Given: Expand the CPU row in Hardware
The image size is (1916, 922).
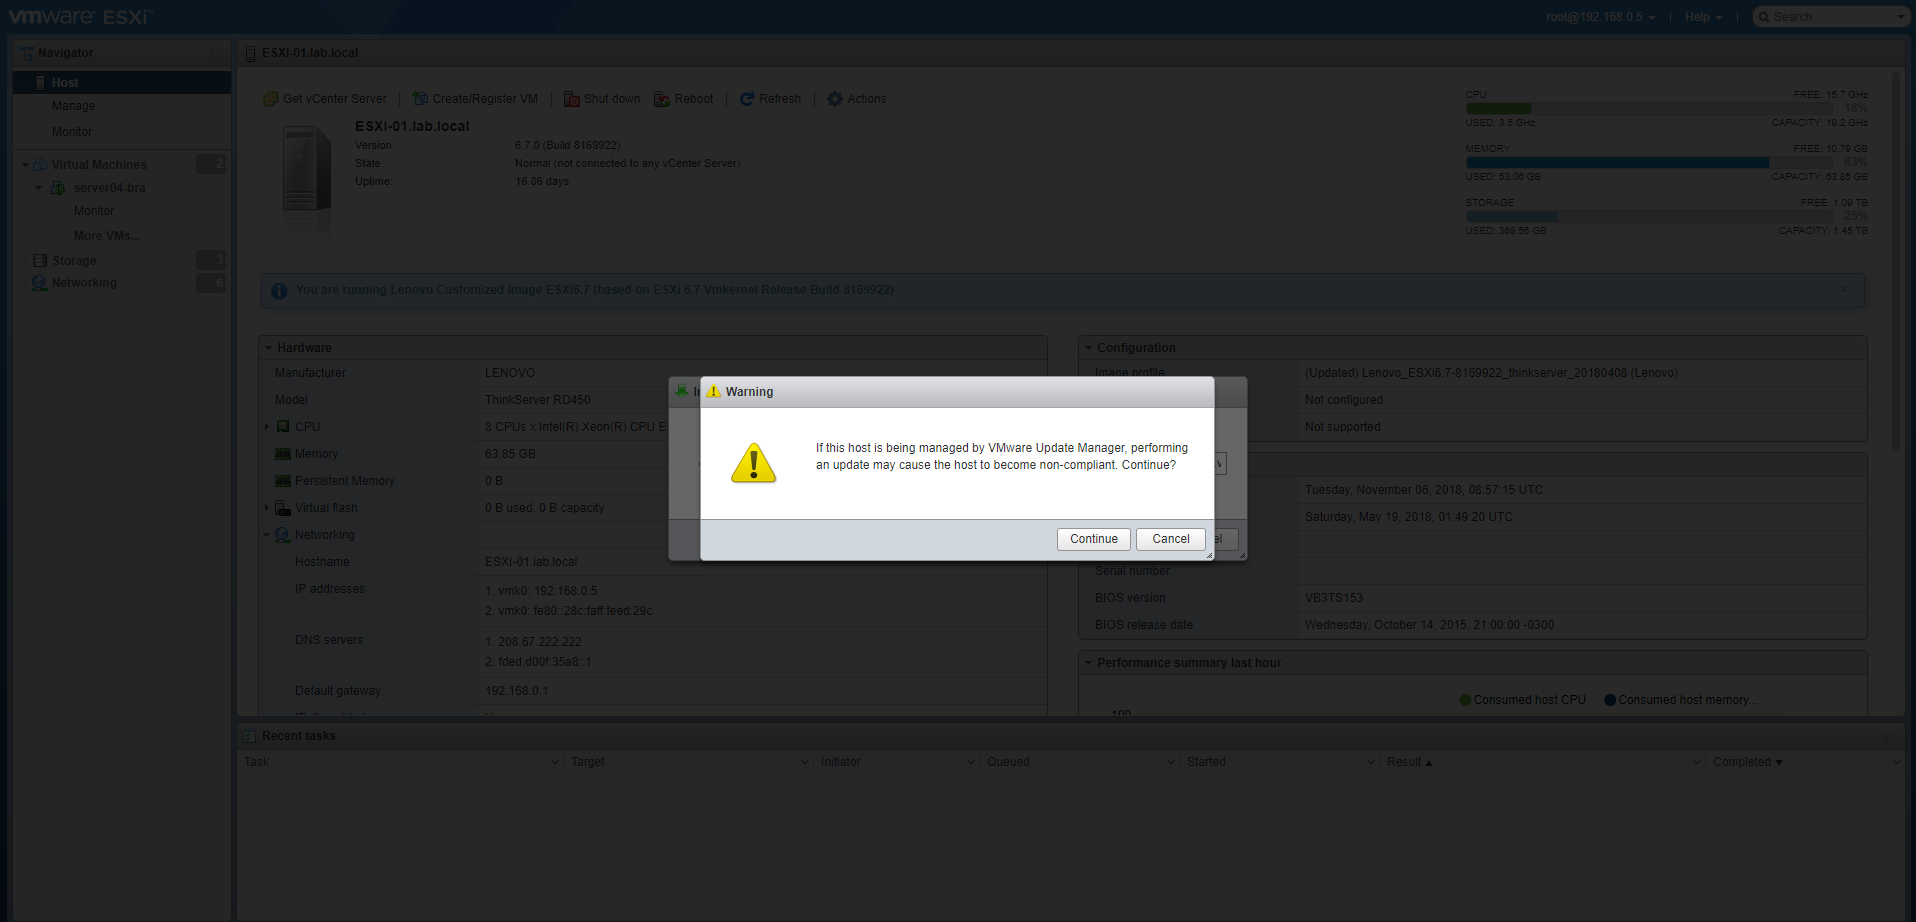Looking at the screenshot, I should (x=267, y=427).
